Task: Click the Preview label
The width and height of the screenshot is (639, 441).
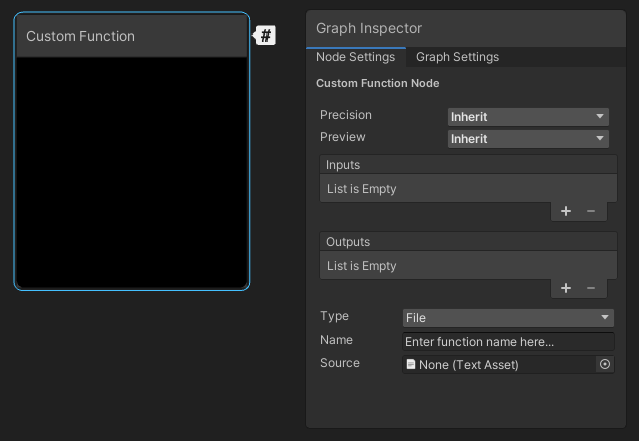Action: 343,137
